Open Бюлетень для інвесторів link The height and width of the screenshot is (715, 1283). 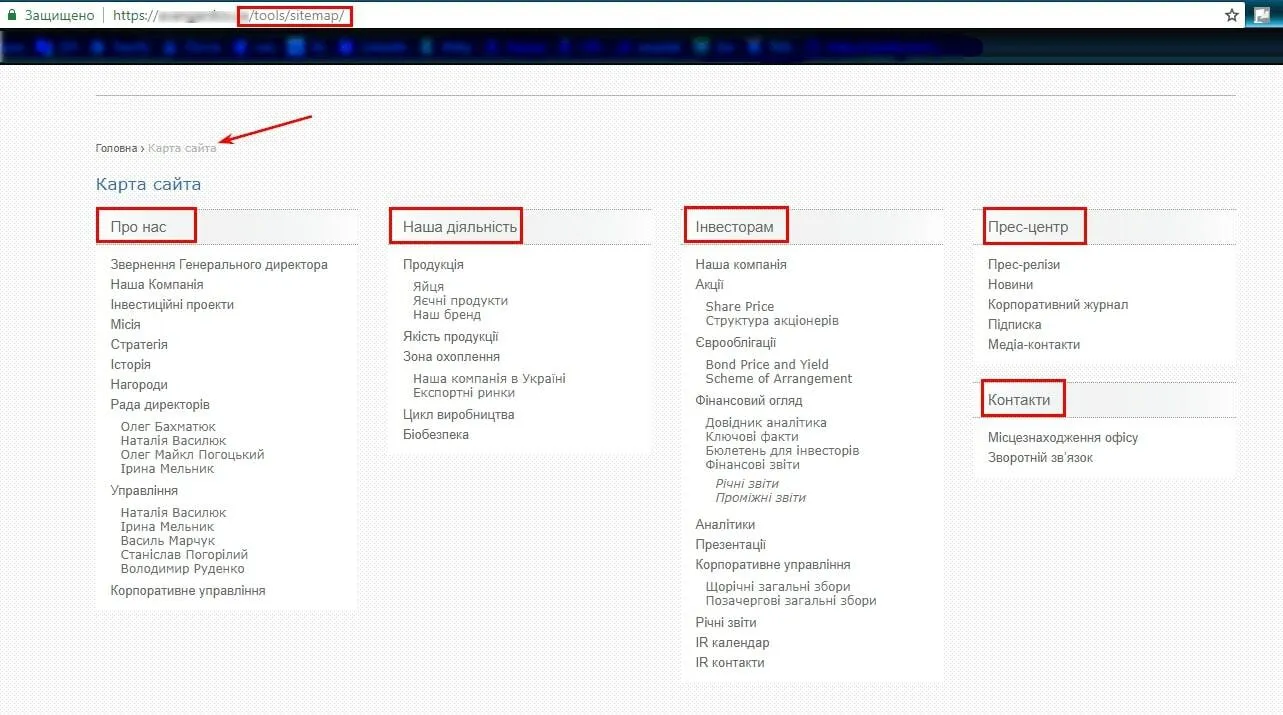(782, 451)
